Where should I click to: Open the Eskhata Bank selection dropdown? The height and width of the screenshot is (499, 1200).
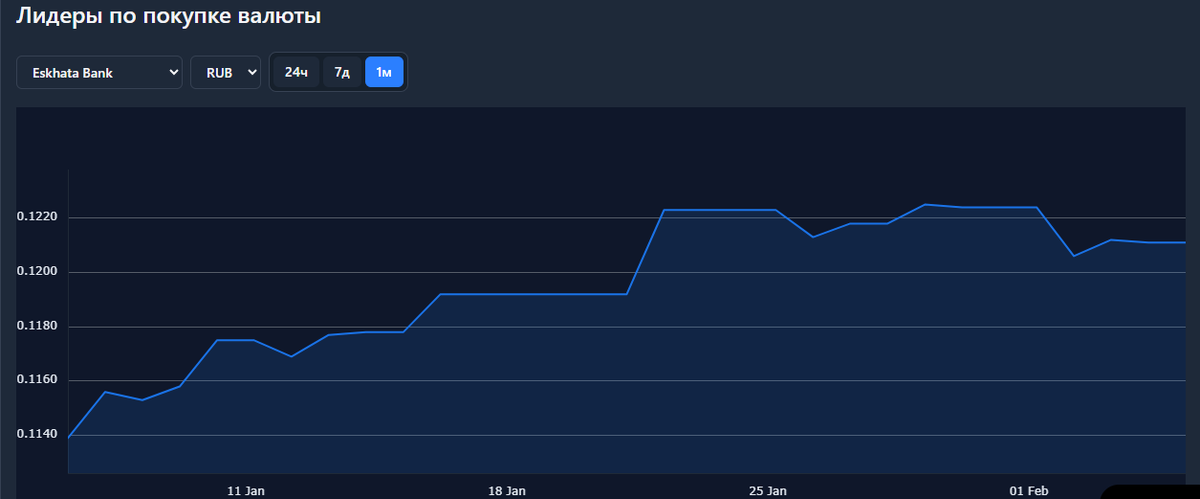coord(99,72)
